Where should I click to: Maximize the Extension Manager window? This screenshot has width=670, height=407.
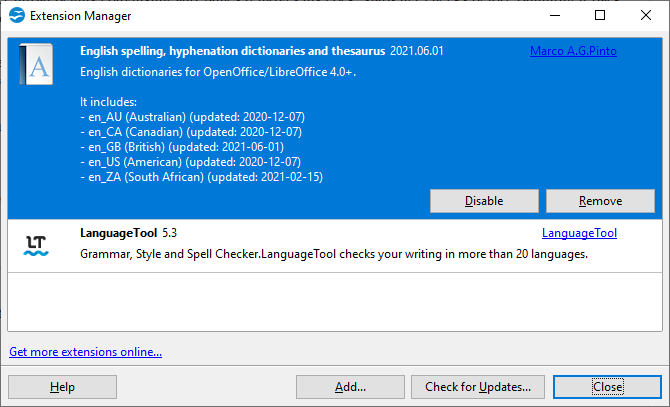599,16
